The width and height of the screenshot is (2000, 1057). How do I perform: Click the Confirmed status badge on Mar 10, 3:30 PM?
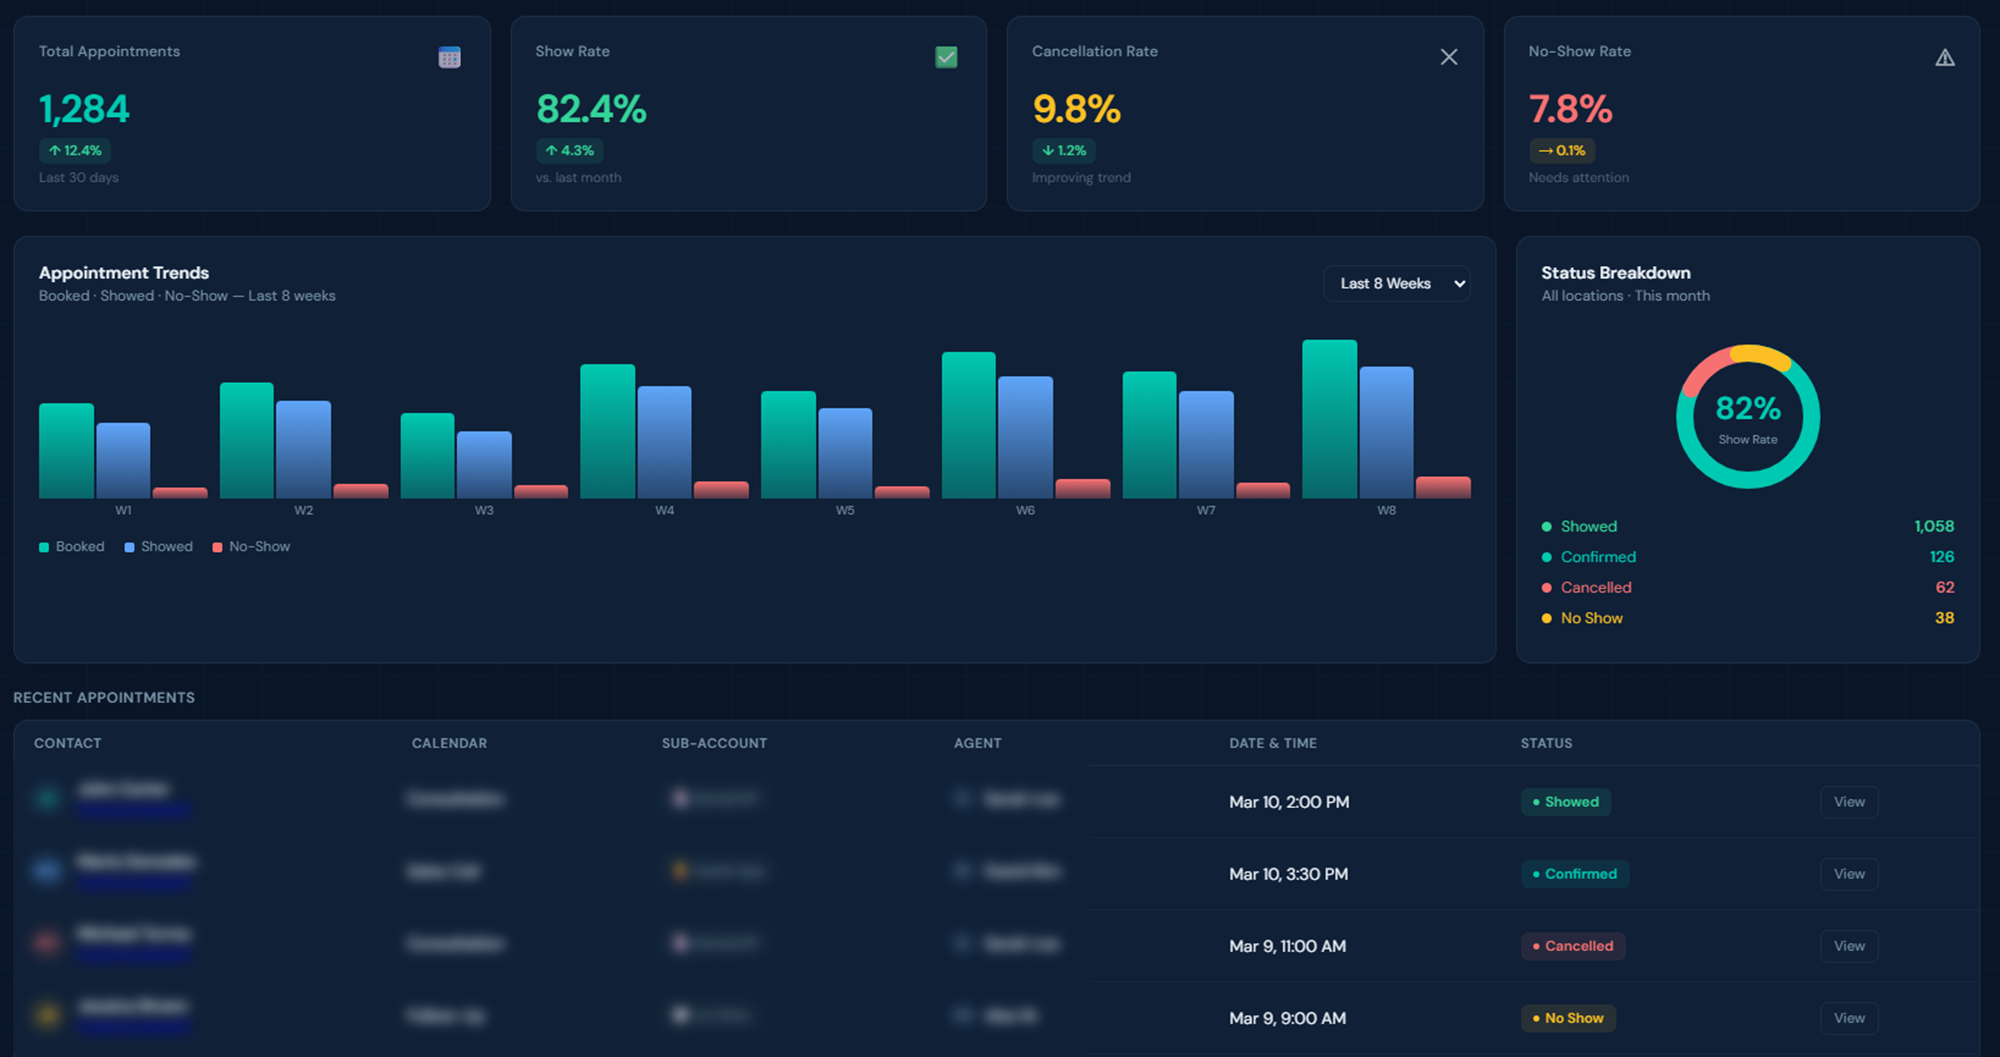coord(1575,873)
